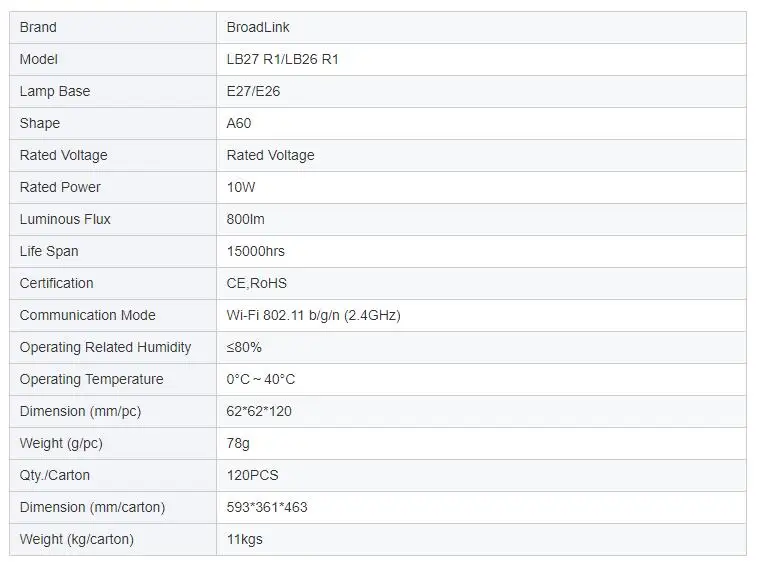Select the Communication Mode label
This screenshot has width=758, height=562.
[x=87, y=315]
